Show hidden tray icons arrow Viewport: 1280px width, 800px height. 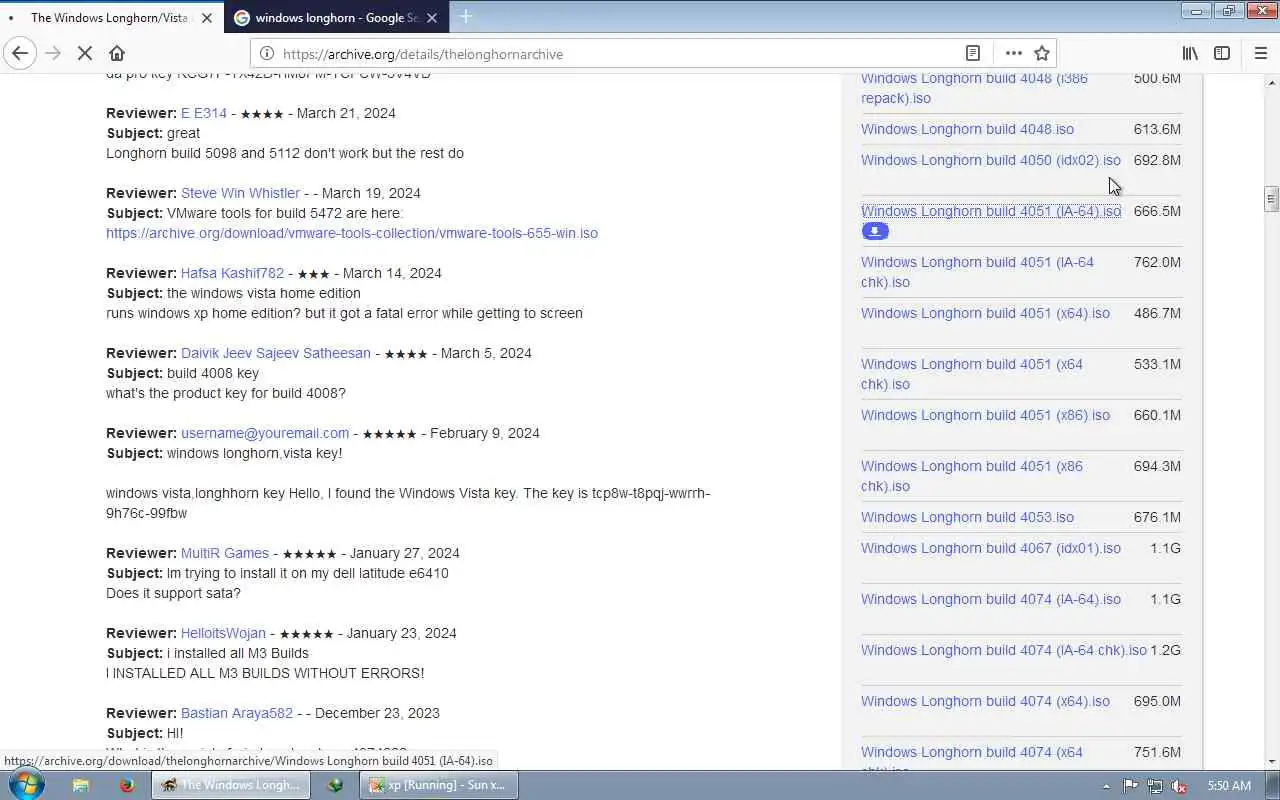click(x=1106, y=786)
